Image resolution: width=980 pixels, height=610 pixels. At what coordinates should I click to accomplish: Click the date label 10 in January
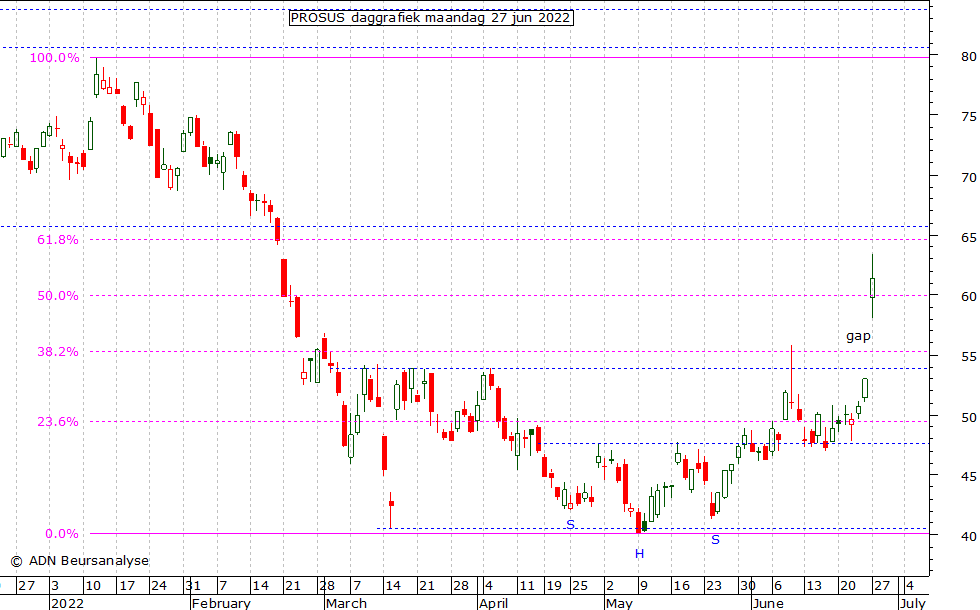pyautogui.click(x=92, y=586)
